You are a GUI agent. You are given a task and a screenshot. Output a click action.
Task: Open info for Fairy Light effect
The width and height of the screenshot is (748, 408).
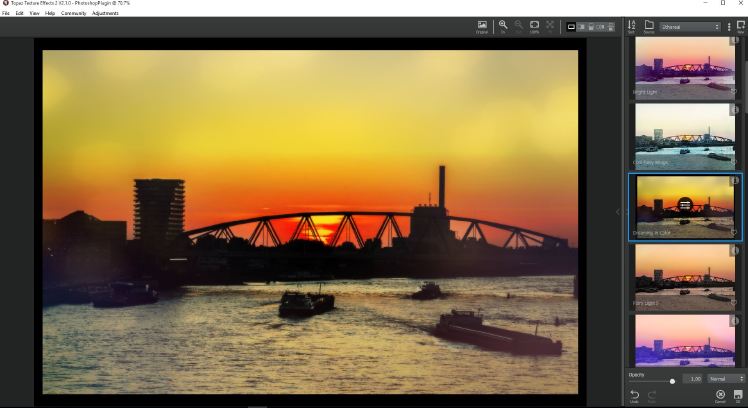(735, 251)
